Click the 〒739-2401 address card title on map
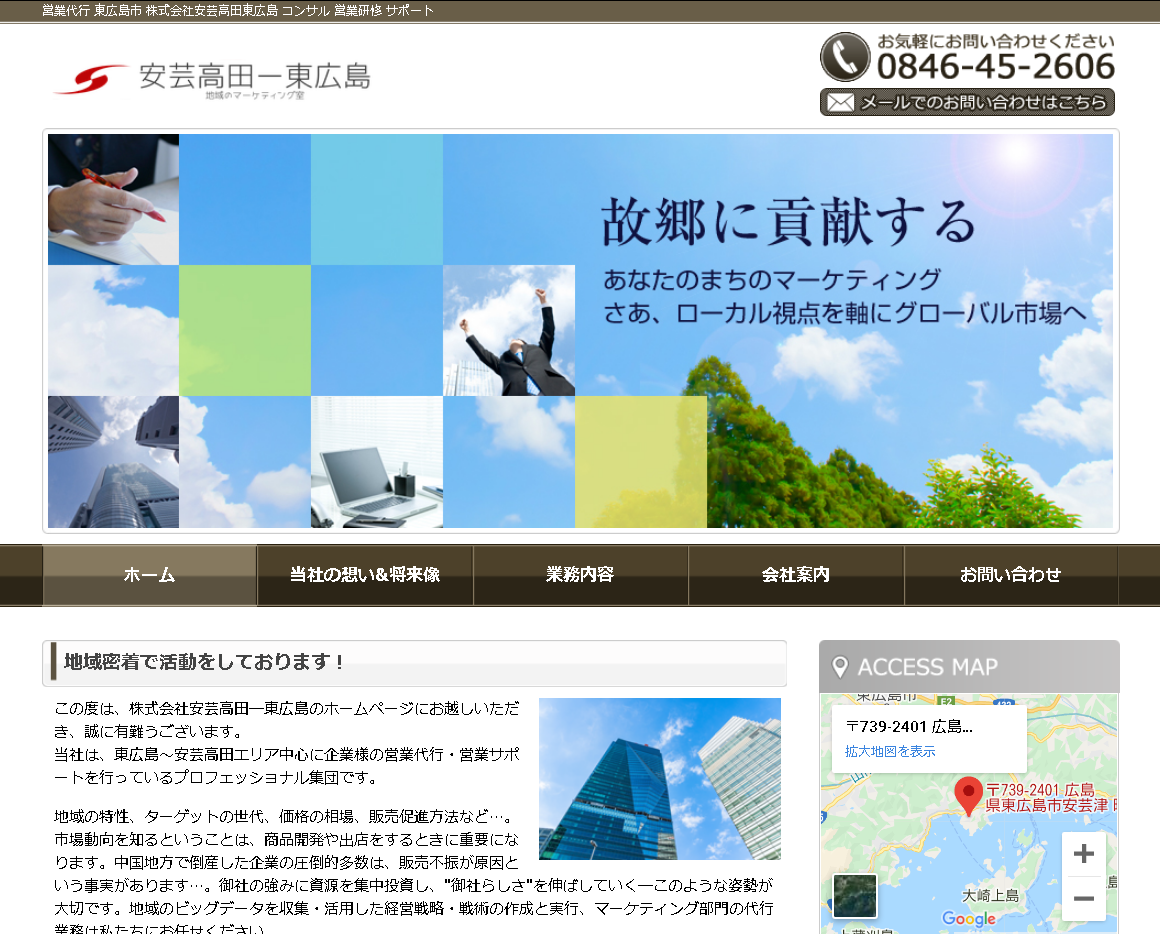The image size is (1160, 934). pos(909,726)
